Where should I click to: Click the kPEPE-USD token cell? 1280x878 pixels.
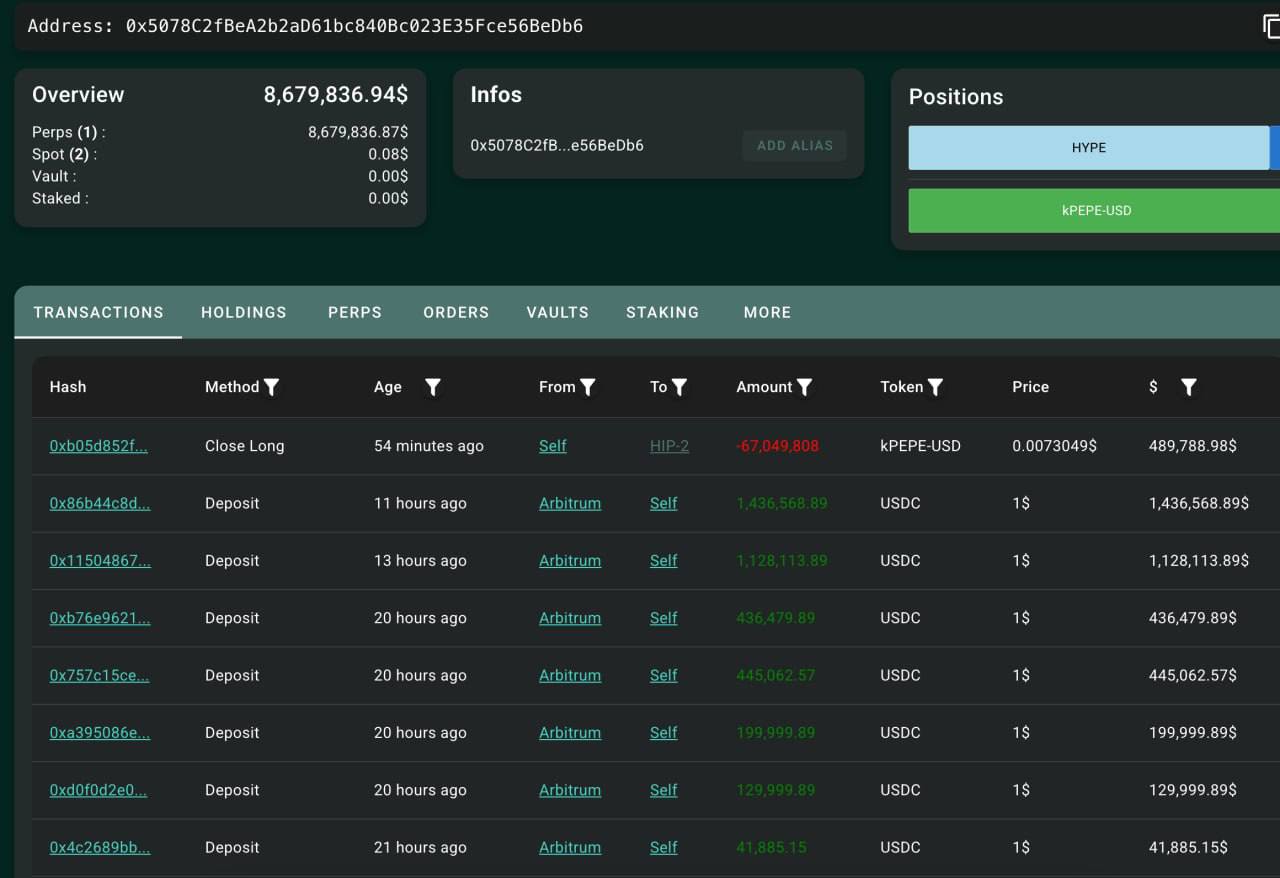click(x=920, y=446)
